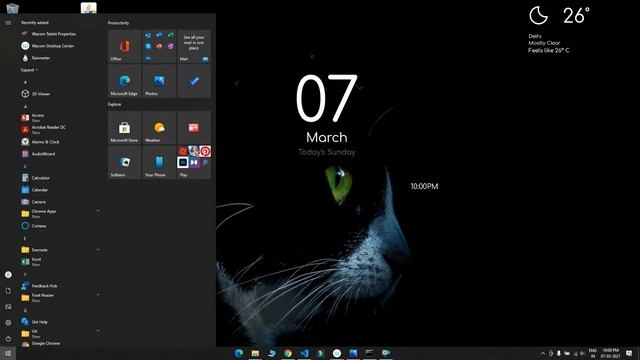Open the Weather tile
The height and width of the screenshot is (360, 640).
point(159,127)
